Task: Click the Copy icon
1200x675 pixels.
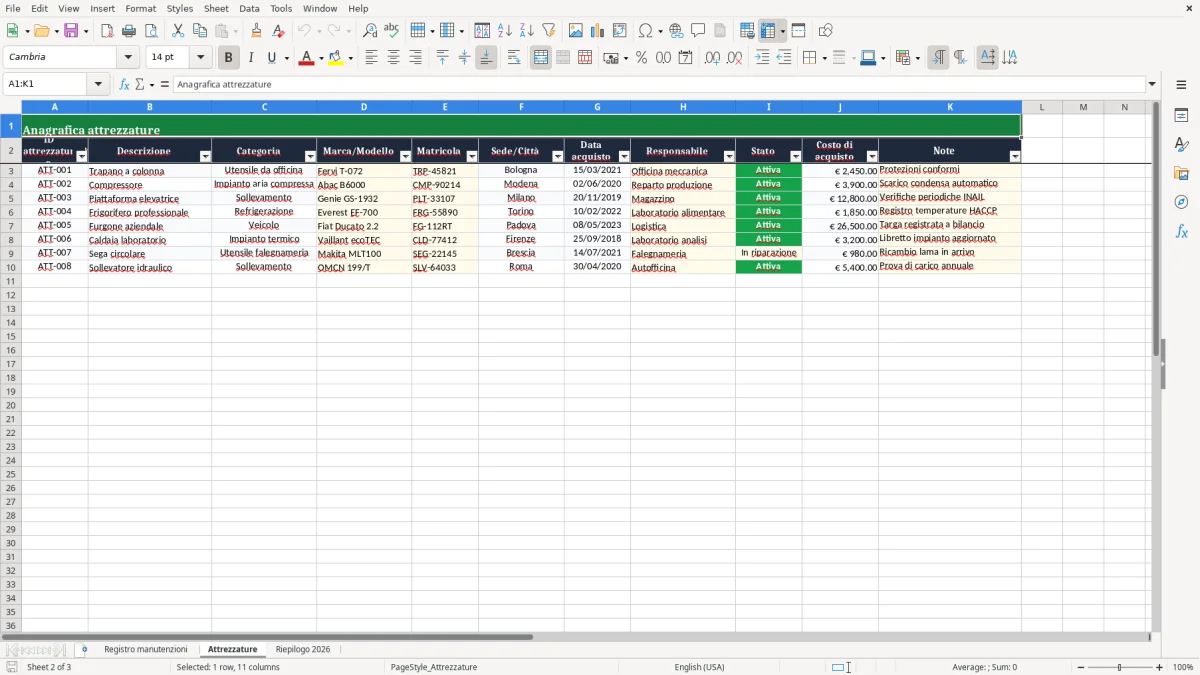Action: 200,31
